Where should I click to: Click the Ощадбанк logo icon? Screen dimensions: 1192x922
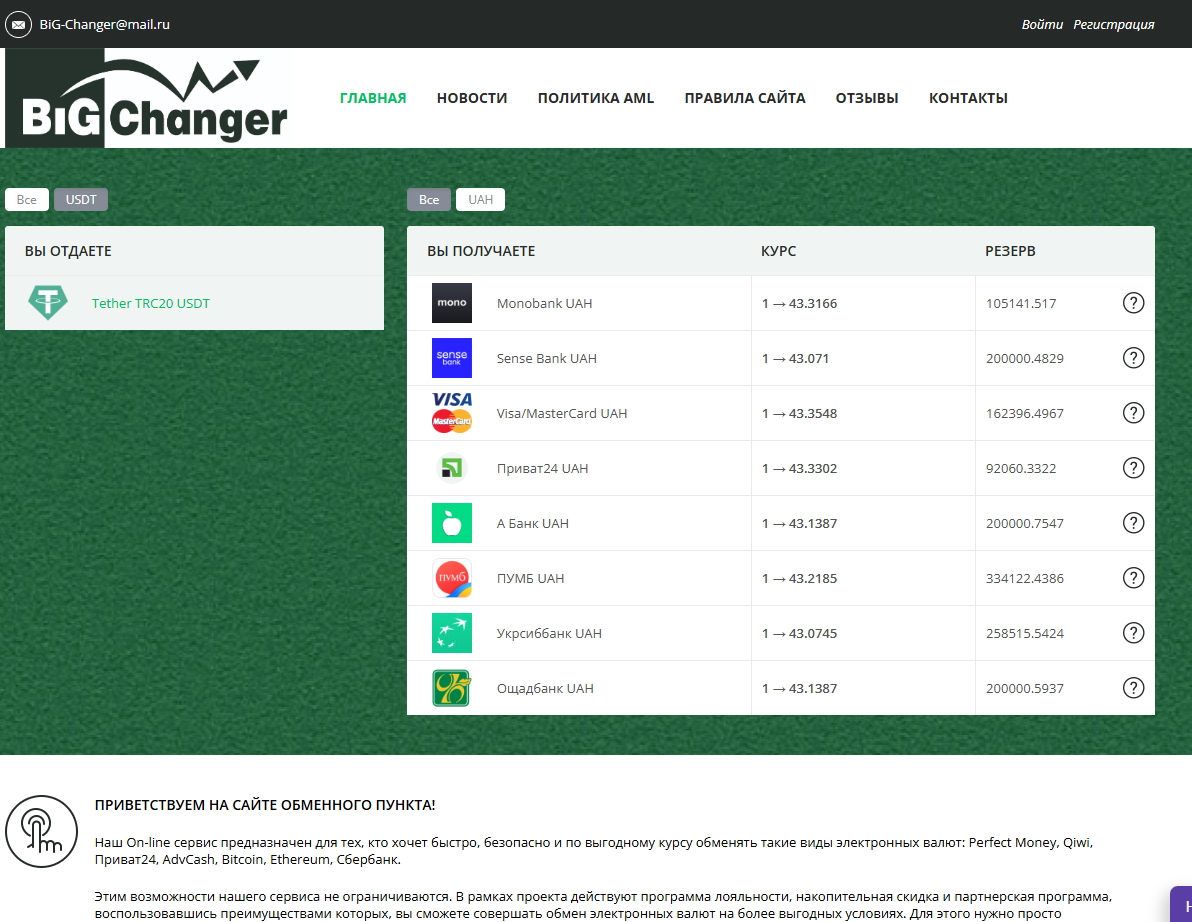coord(452,688)
